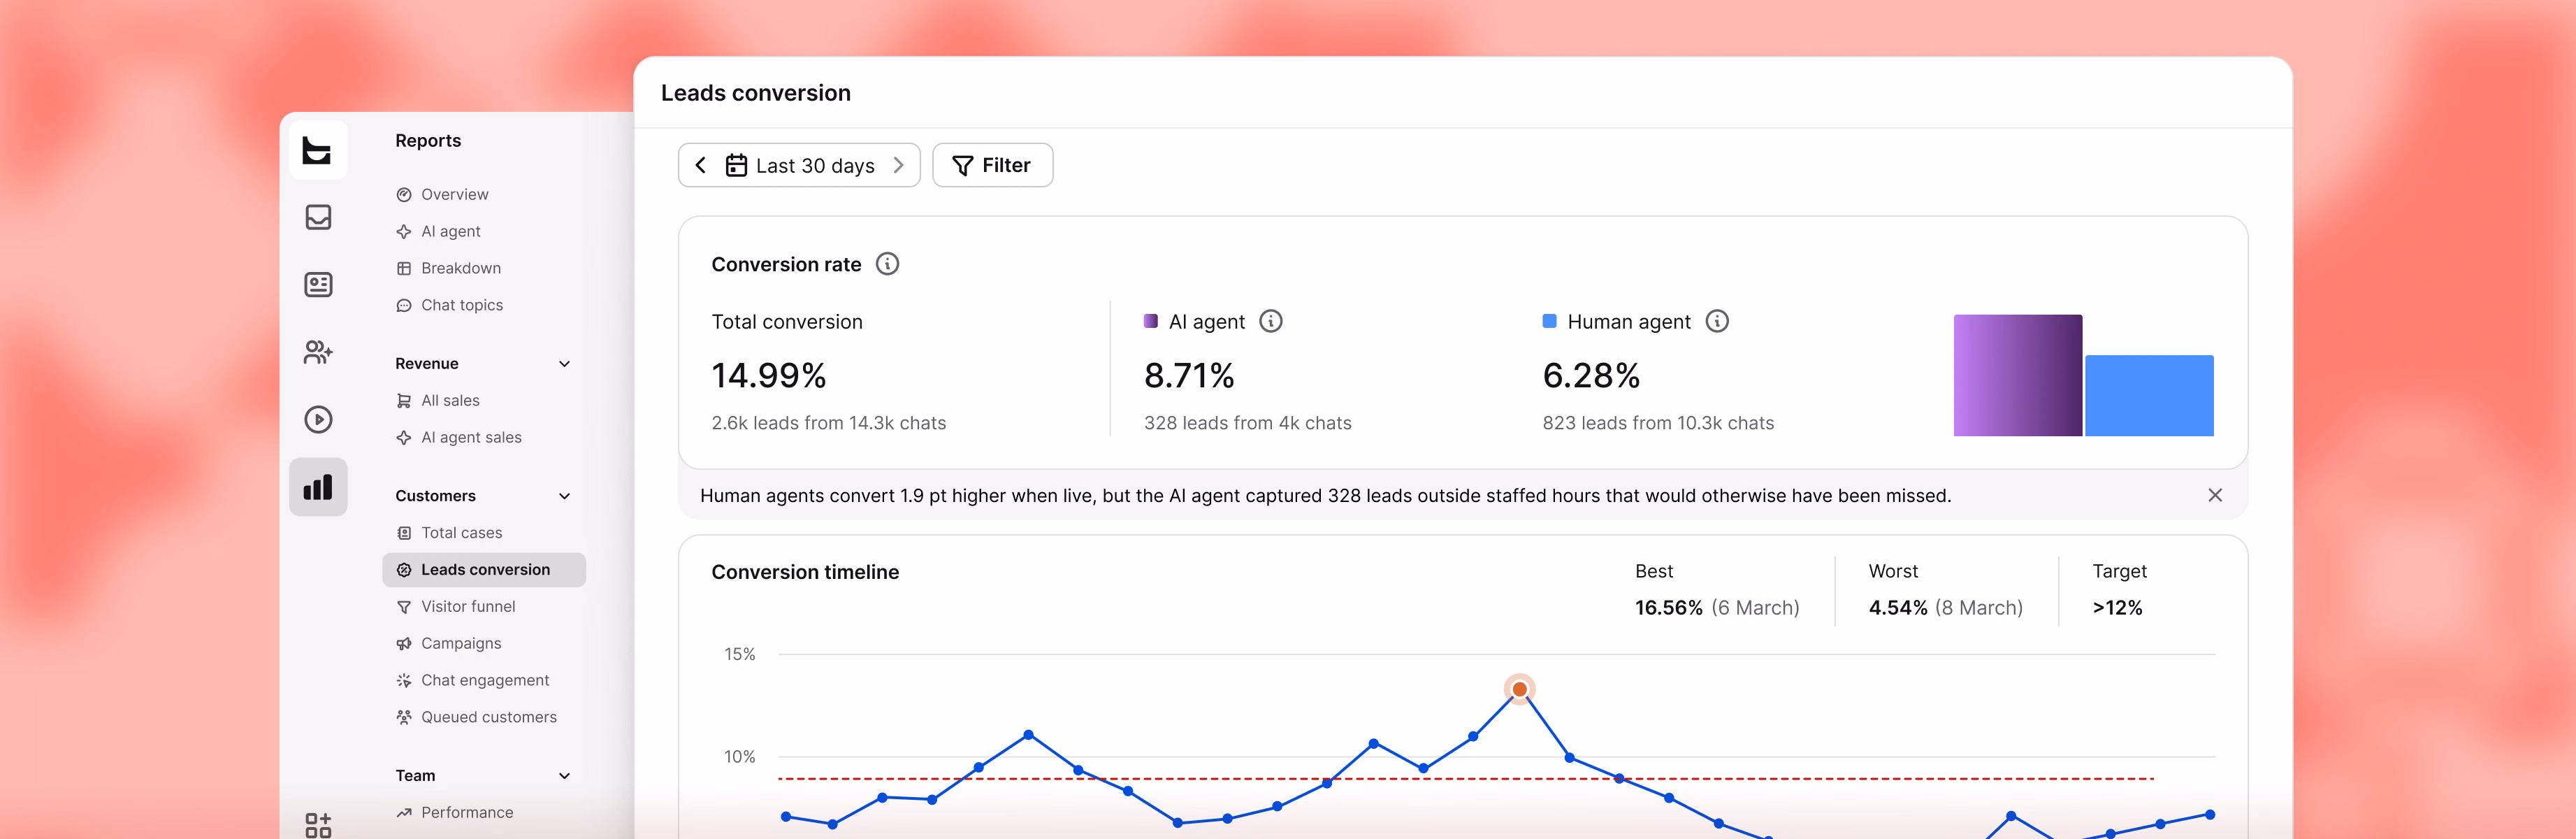Screen dimensions: 2576x839
Task: Click the orange best-day chart point
Action: pos(1519,689)
